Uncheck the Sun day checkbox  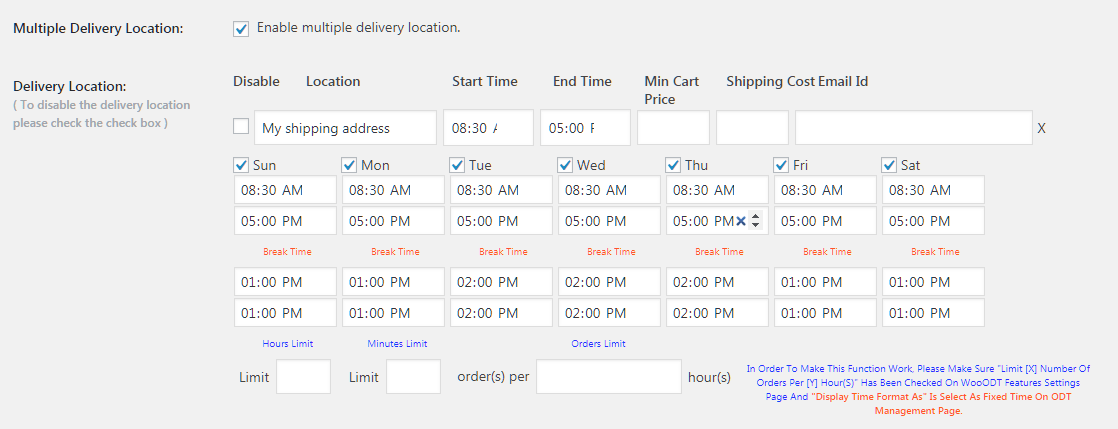241,165
